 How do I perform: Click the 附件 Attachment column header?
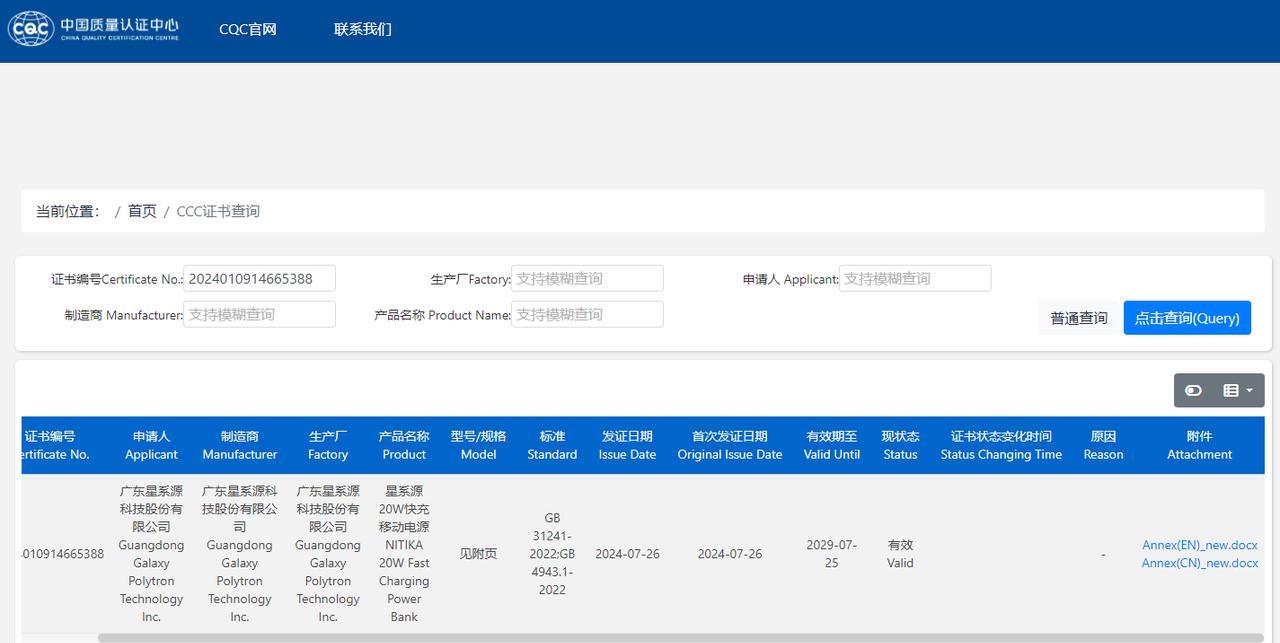coord(1199,445)
